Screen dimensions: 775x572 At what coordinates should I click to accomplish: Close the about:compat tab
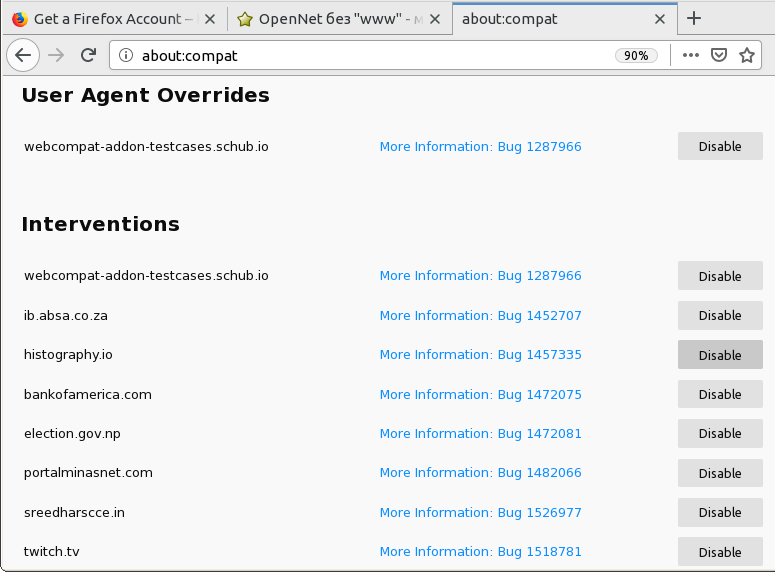click(x=659, y=19)
